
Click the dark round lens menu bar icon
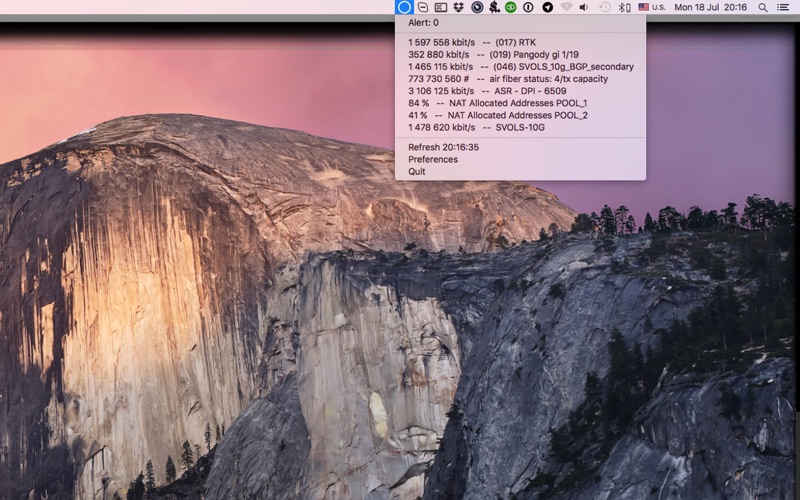[x=477, y=7]
